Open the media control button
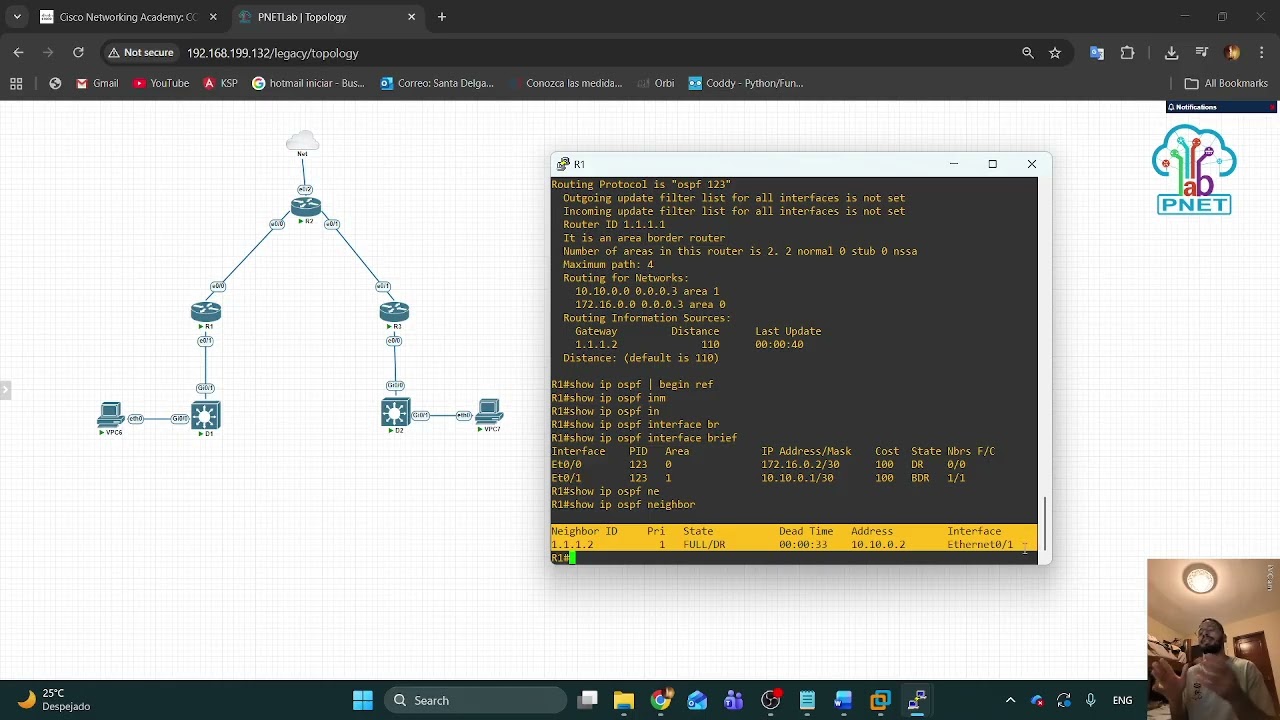This screenshot has height=720, width=1280. [x=1202, y=53]
